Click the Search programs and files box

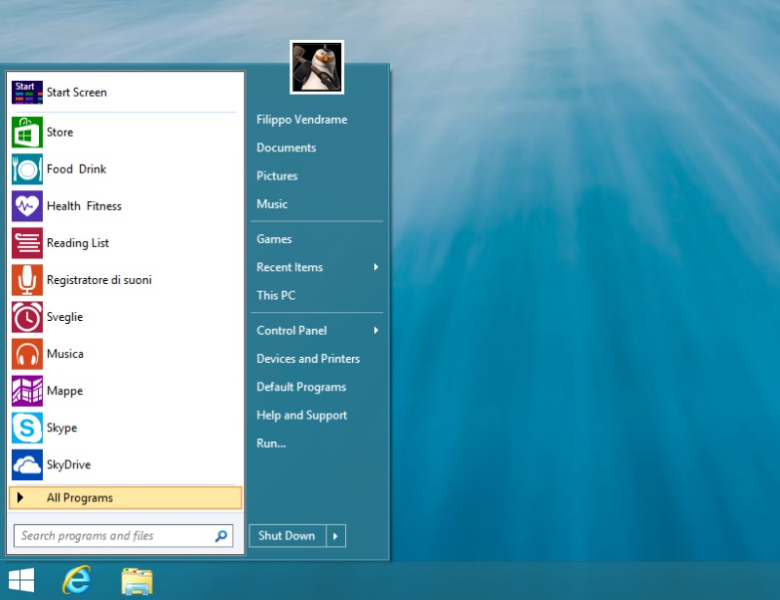click(x=115, y=536)
